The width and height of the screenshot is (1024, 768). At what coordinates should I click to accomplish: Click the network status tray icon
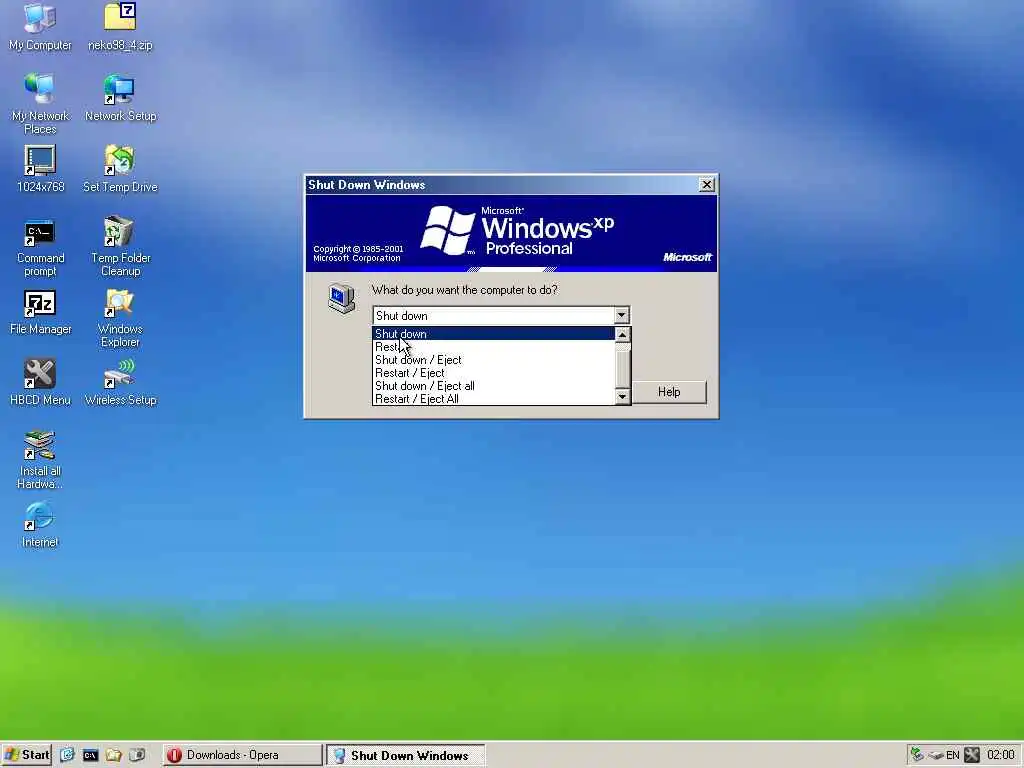pos(917,755)
